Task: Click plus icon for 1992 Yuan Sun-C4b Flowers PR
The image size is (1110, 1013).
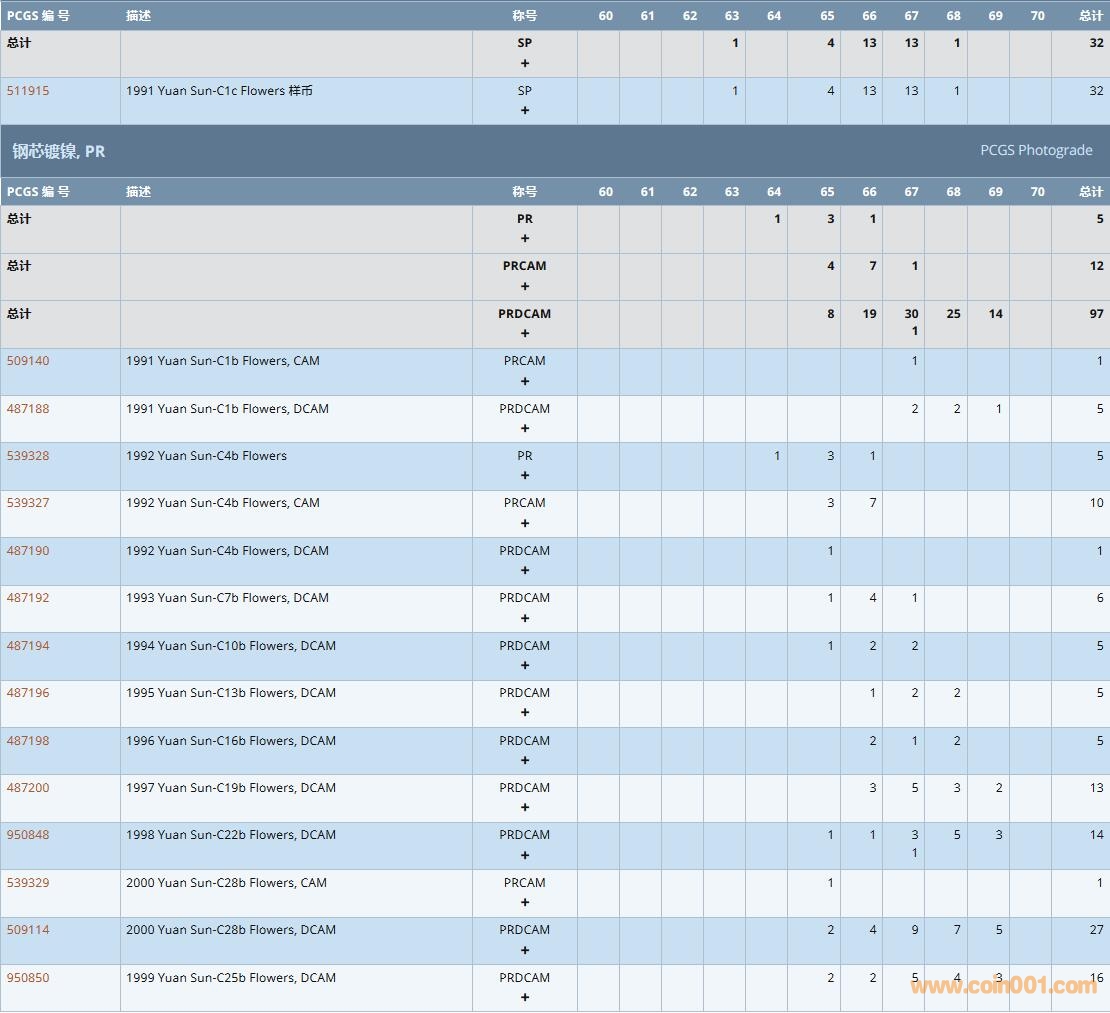Action: point(525,475)
